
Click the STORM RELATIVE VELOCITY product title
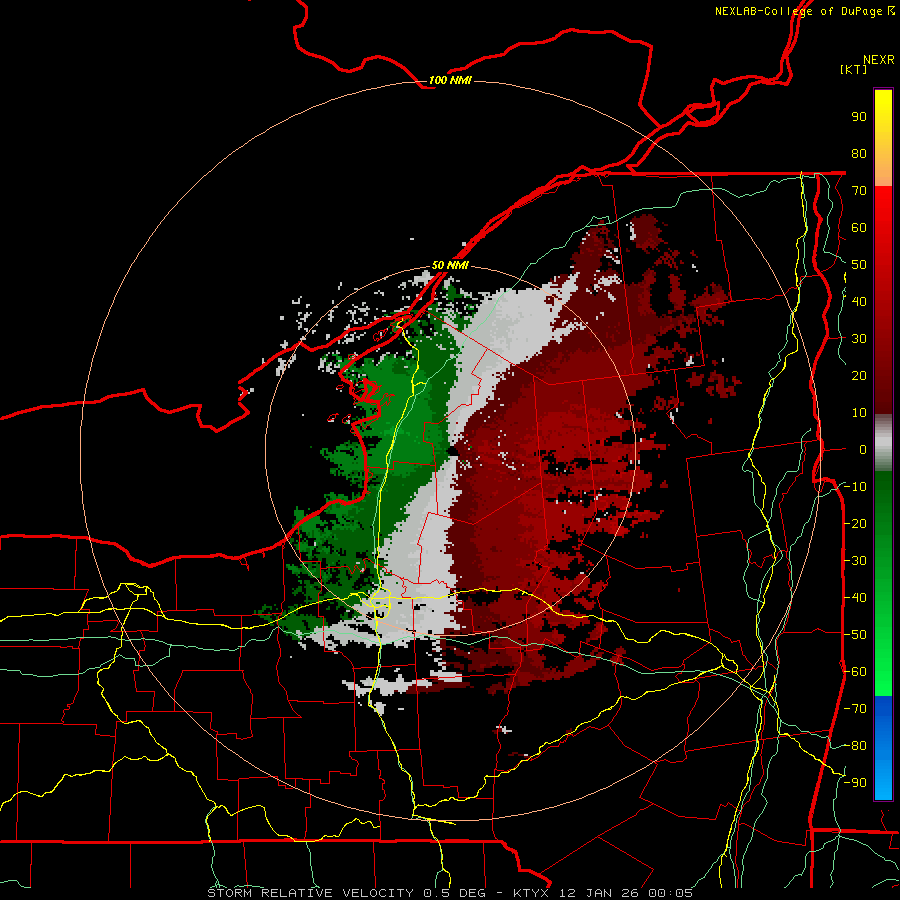(x=310, y=893)
